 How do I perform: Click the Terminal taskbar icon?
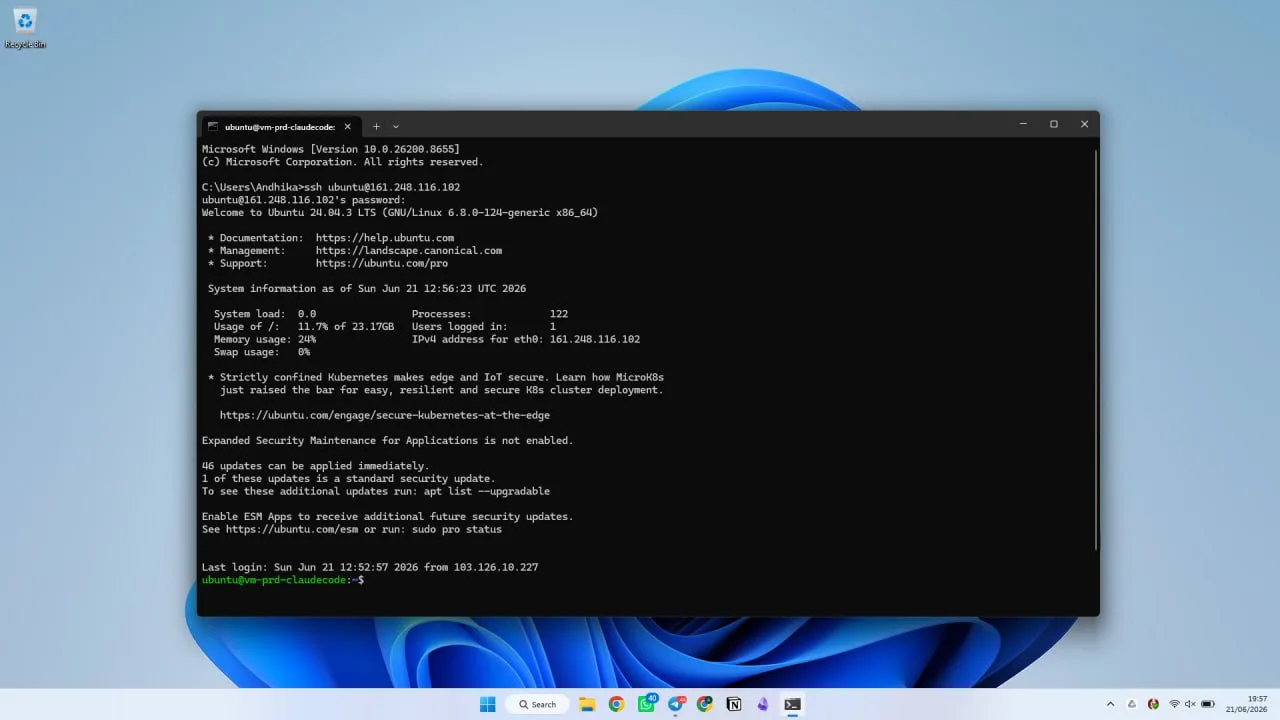click(792, 704)
